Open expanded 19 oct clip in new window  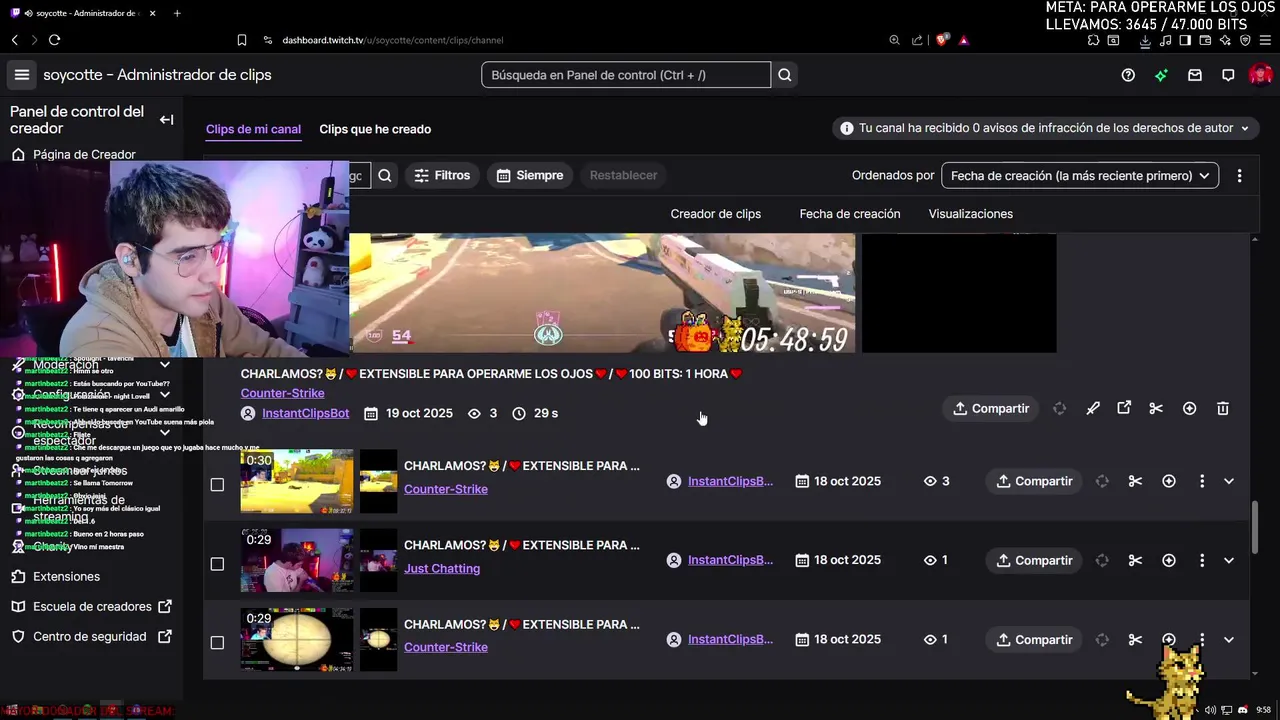[1124, 408]
